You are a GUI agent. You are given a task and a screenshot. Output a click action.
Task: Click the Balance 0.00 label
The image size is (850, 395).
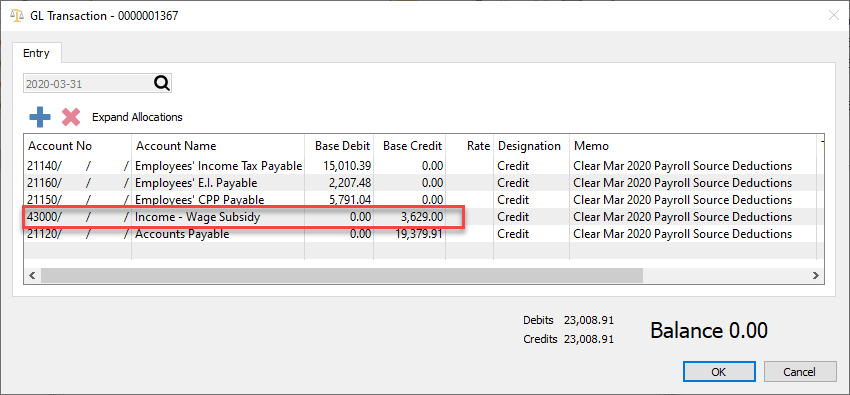click(x=709, y=330)
